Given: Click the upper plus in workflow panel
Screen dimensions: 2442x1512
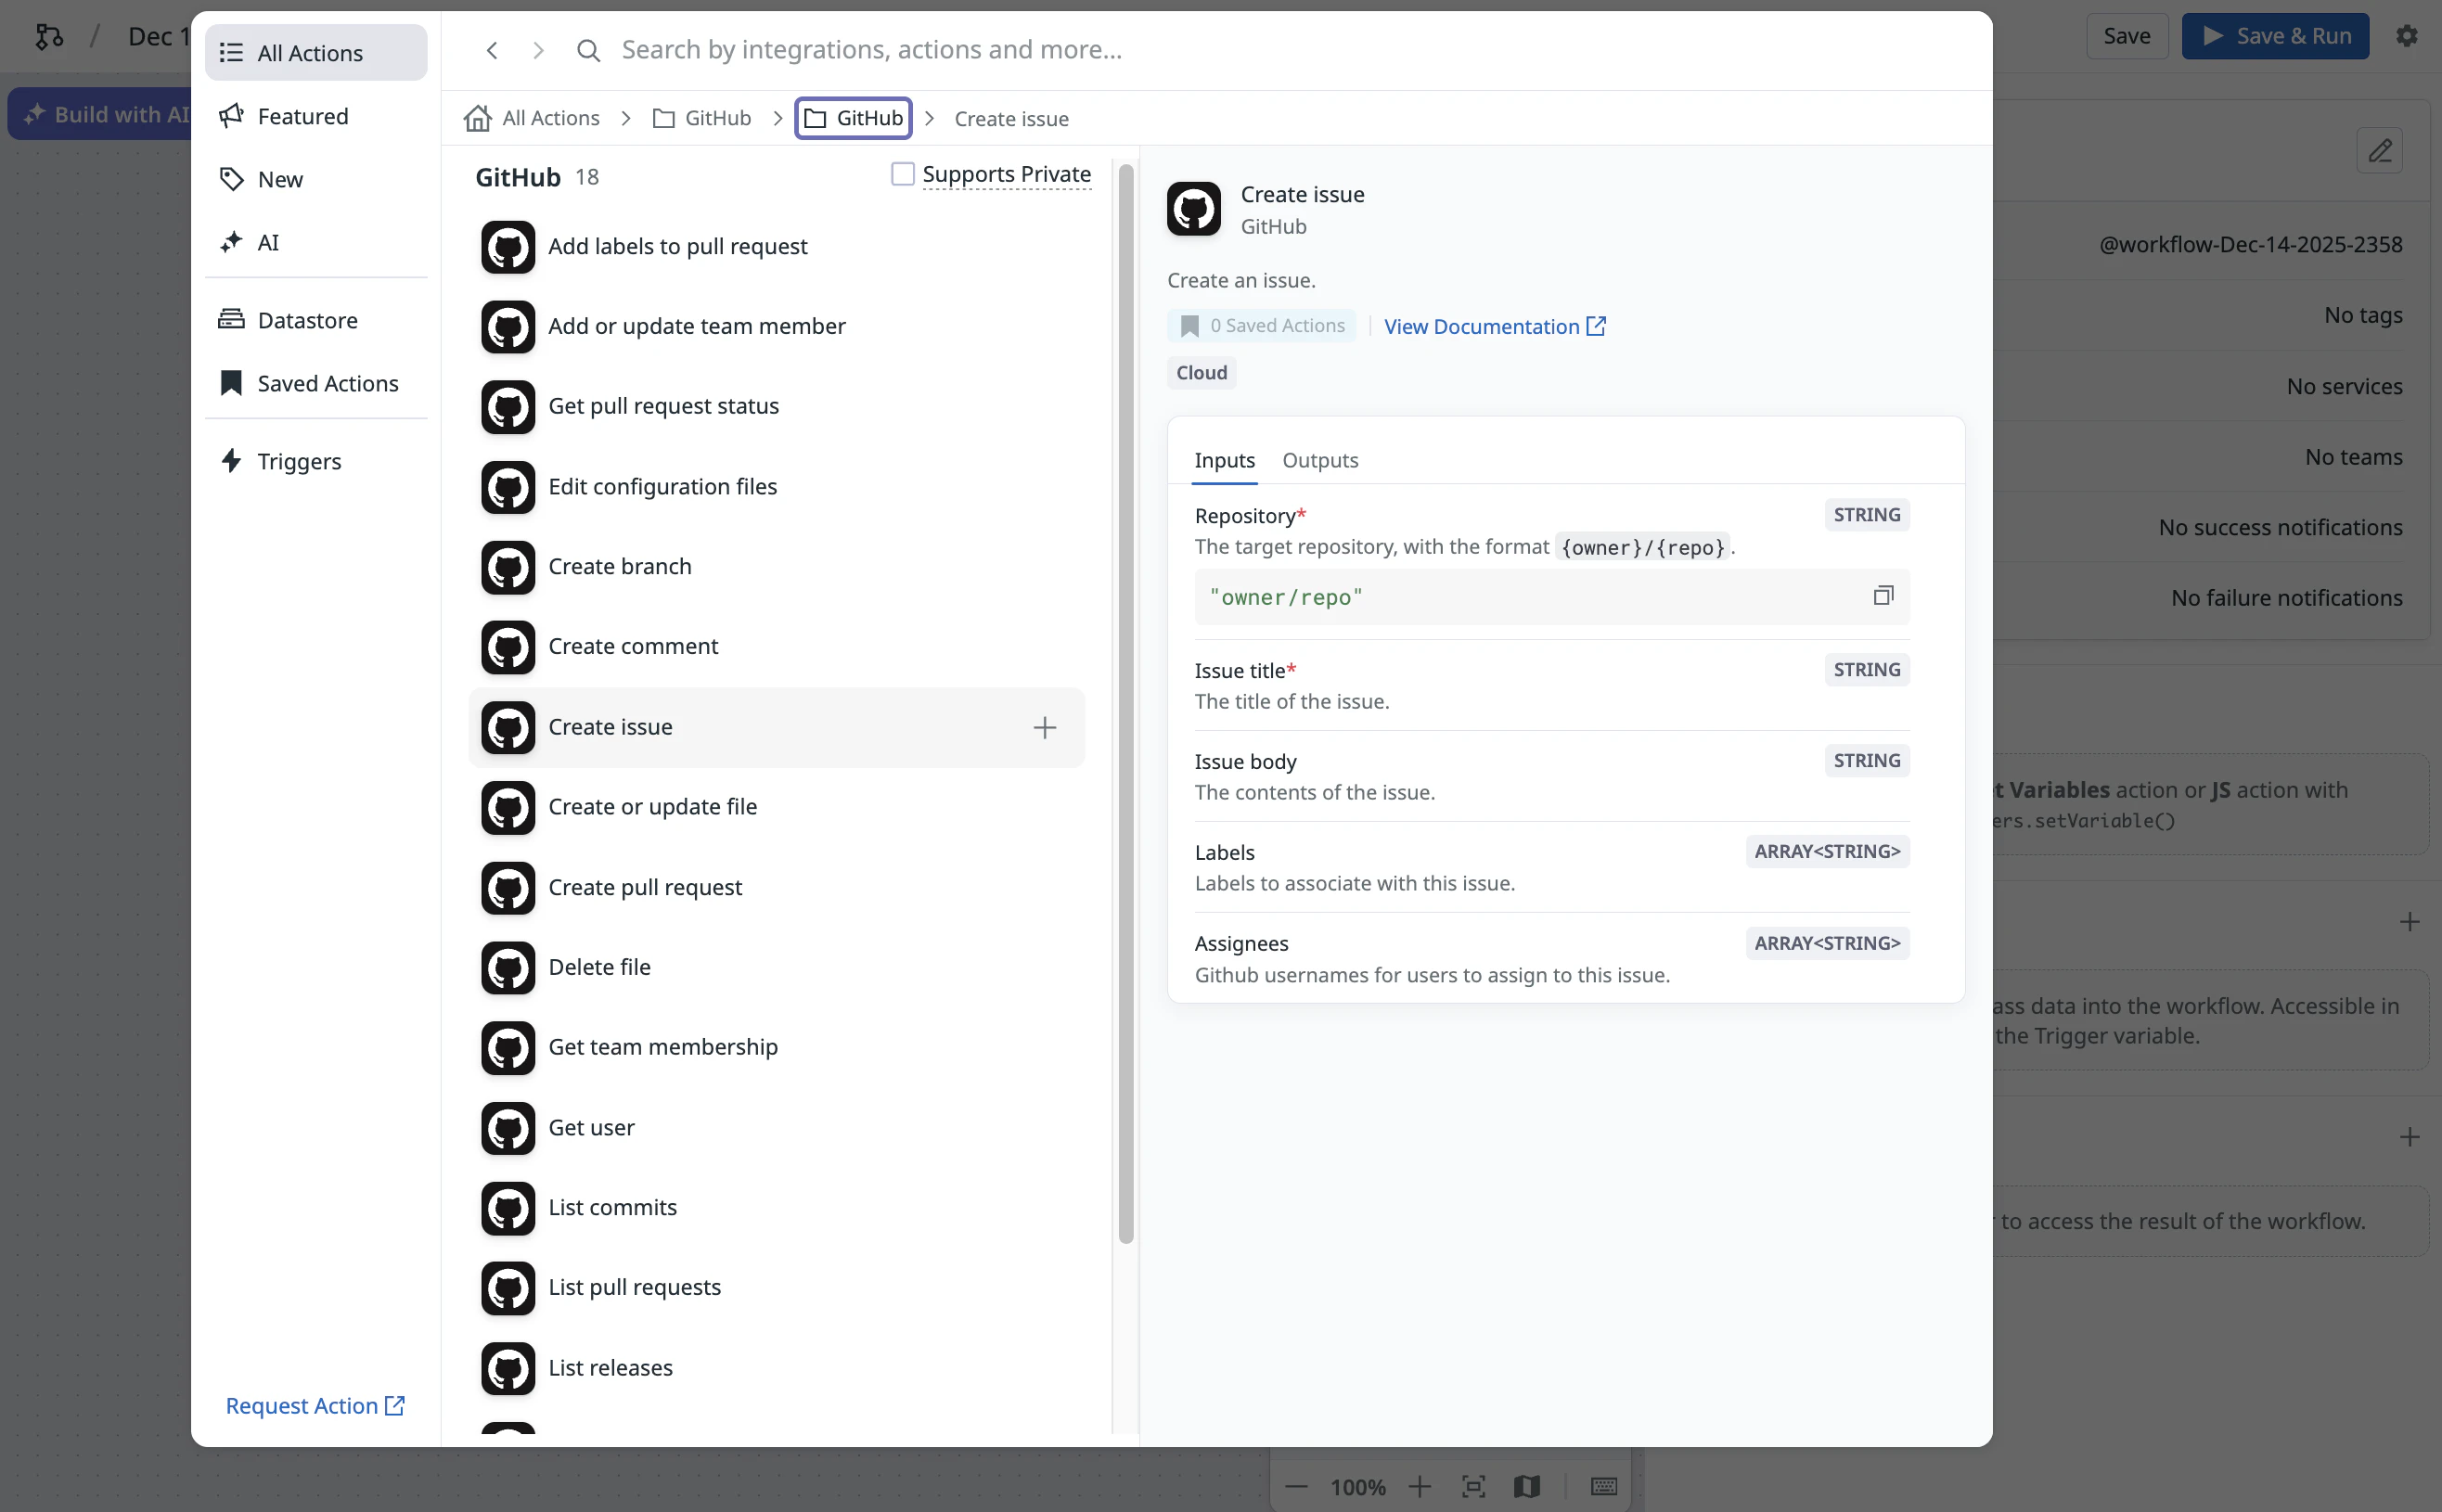Looking at the screenshot, I should 2409,922.
